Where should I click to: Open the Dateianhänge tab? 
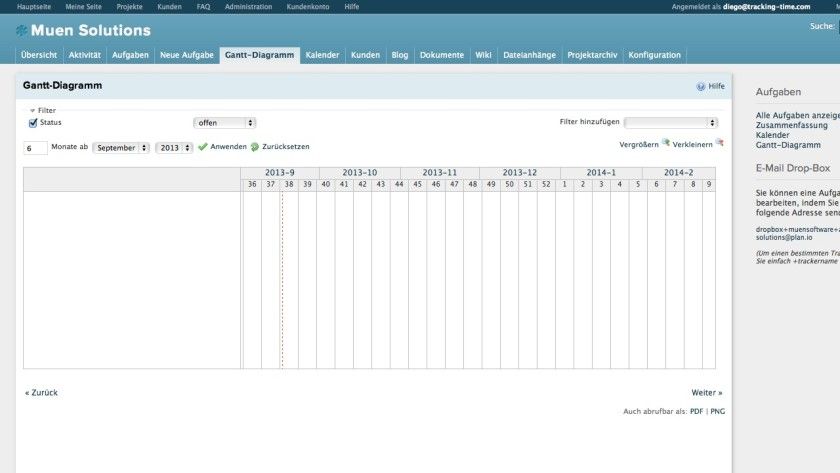point(529,55)
